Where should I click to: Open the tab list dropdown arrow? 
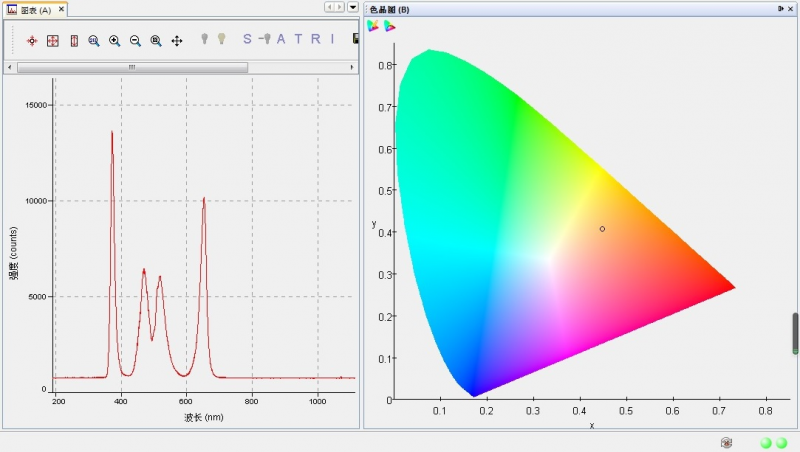(x=353, y=8)
